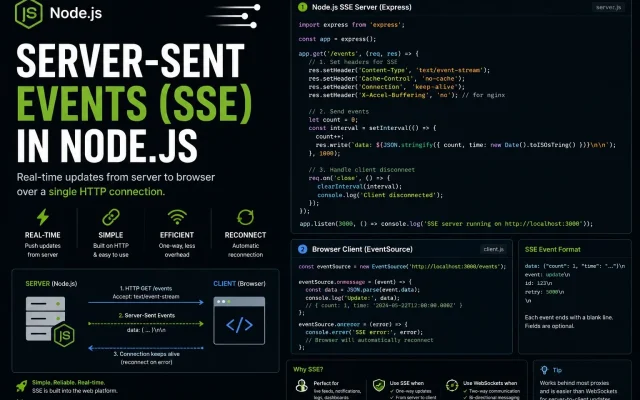
Task: Click the new EventSource code line
Action: pos(402,267)
